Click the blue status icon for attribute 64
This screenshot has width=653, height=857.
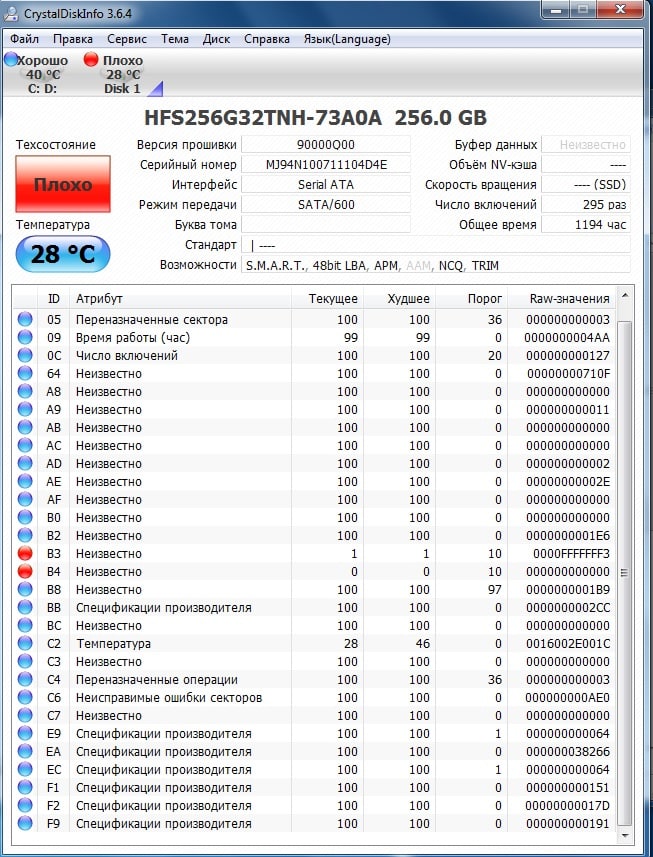point(25,373)
